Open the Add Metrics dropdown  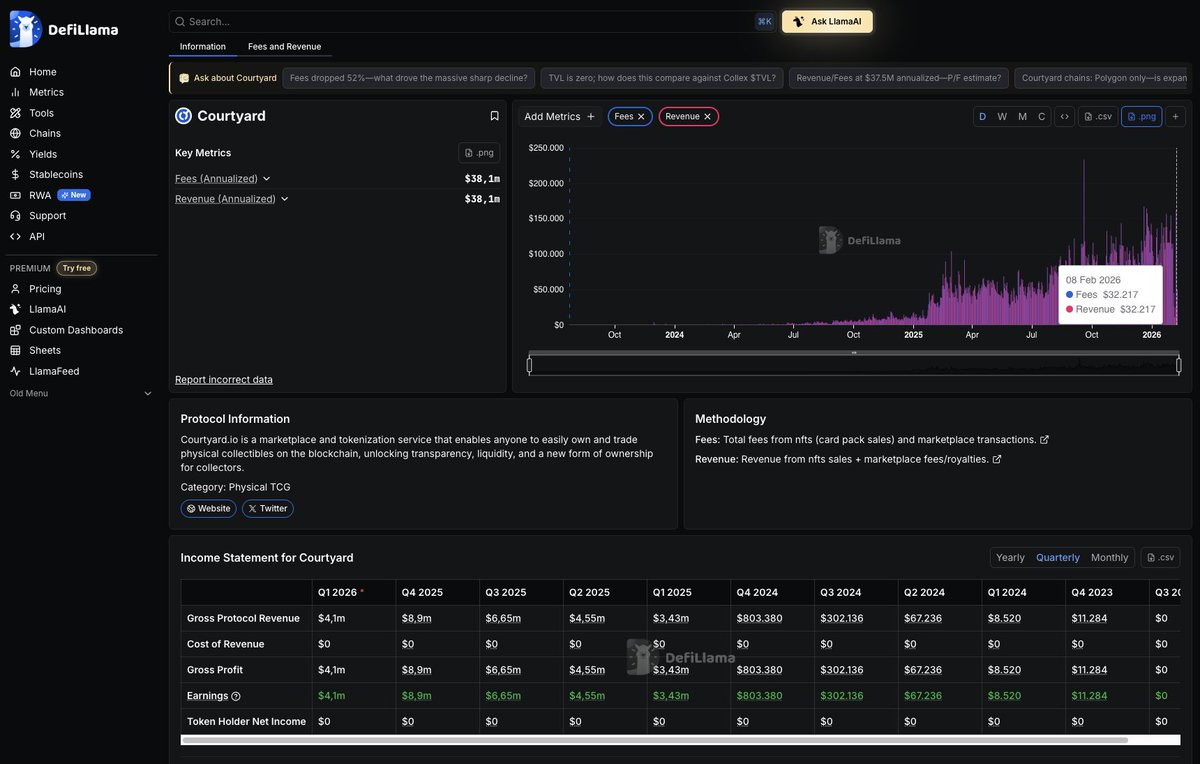pos(559,117)
